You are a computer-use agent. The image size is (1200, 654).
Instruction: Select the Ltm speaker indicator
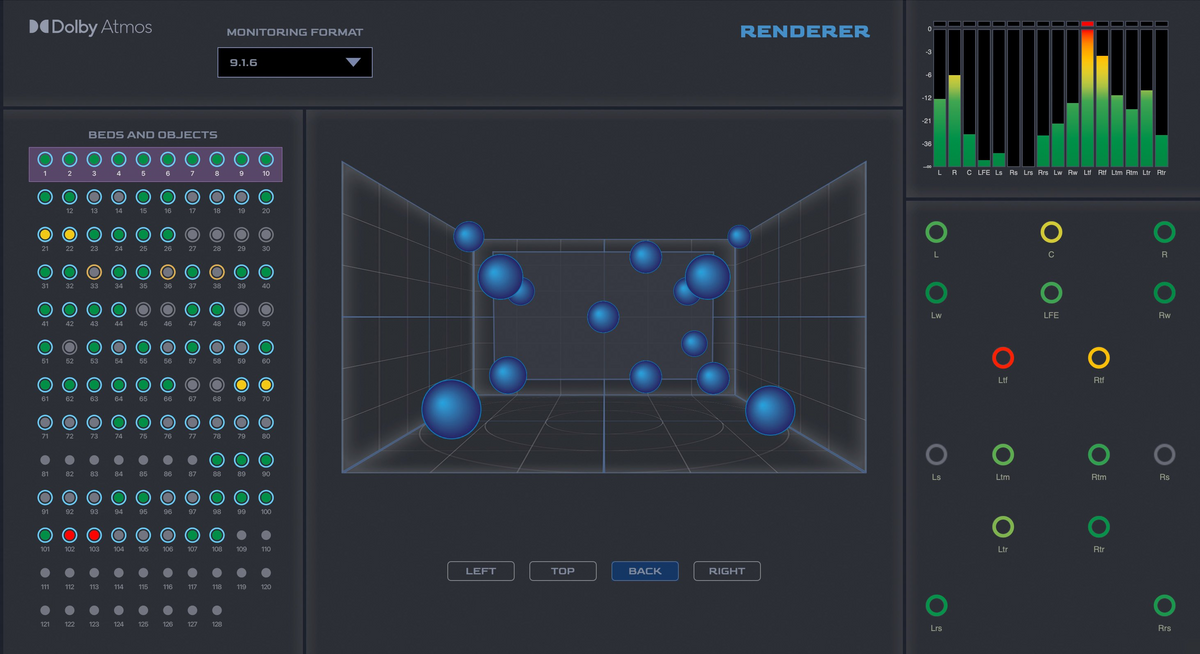(x=1003, y=455)
